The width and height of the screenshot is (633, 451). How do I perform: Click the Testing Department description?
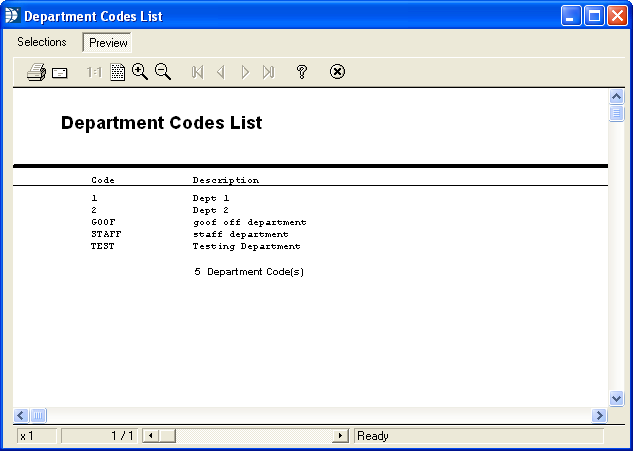click(246, 247)
